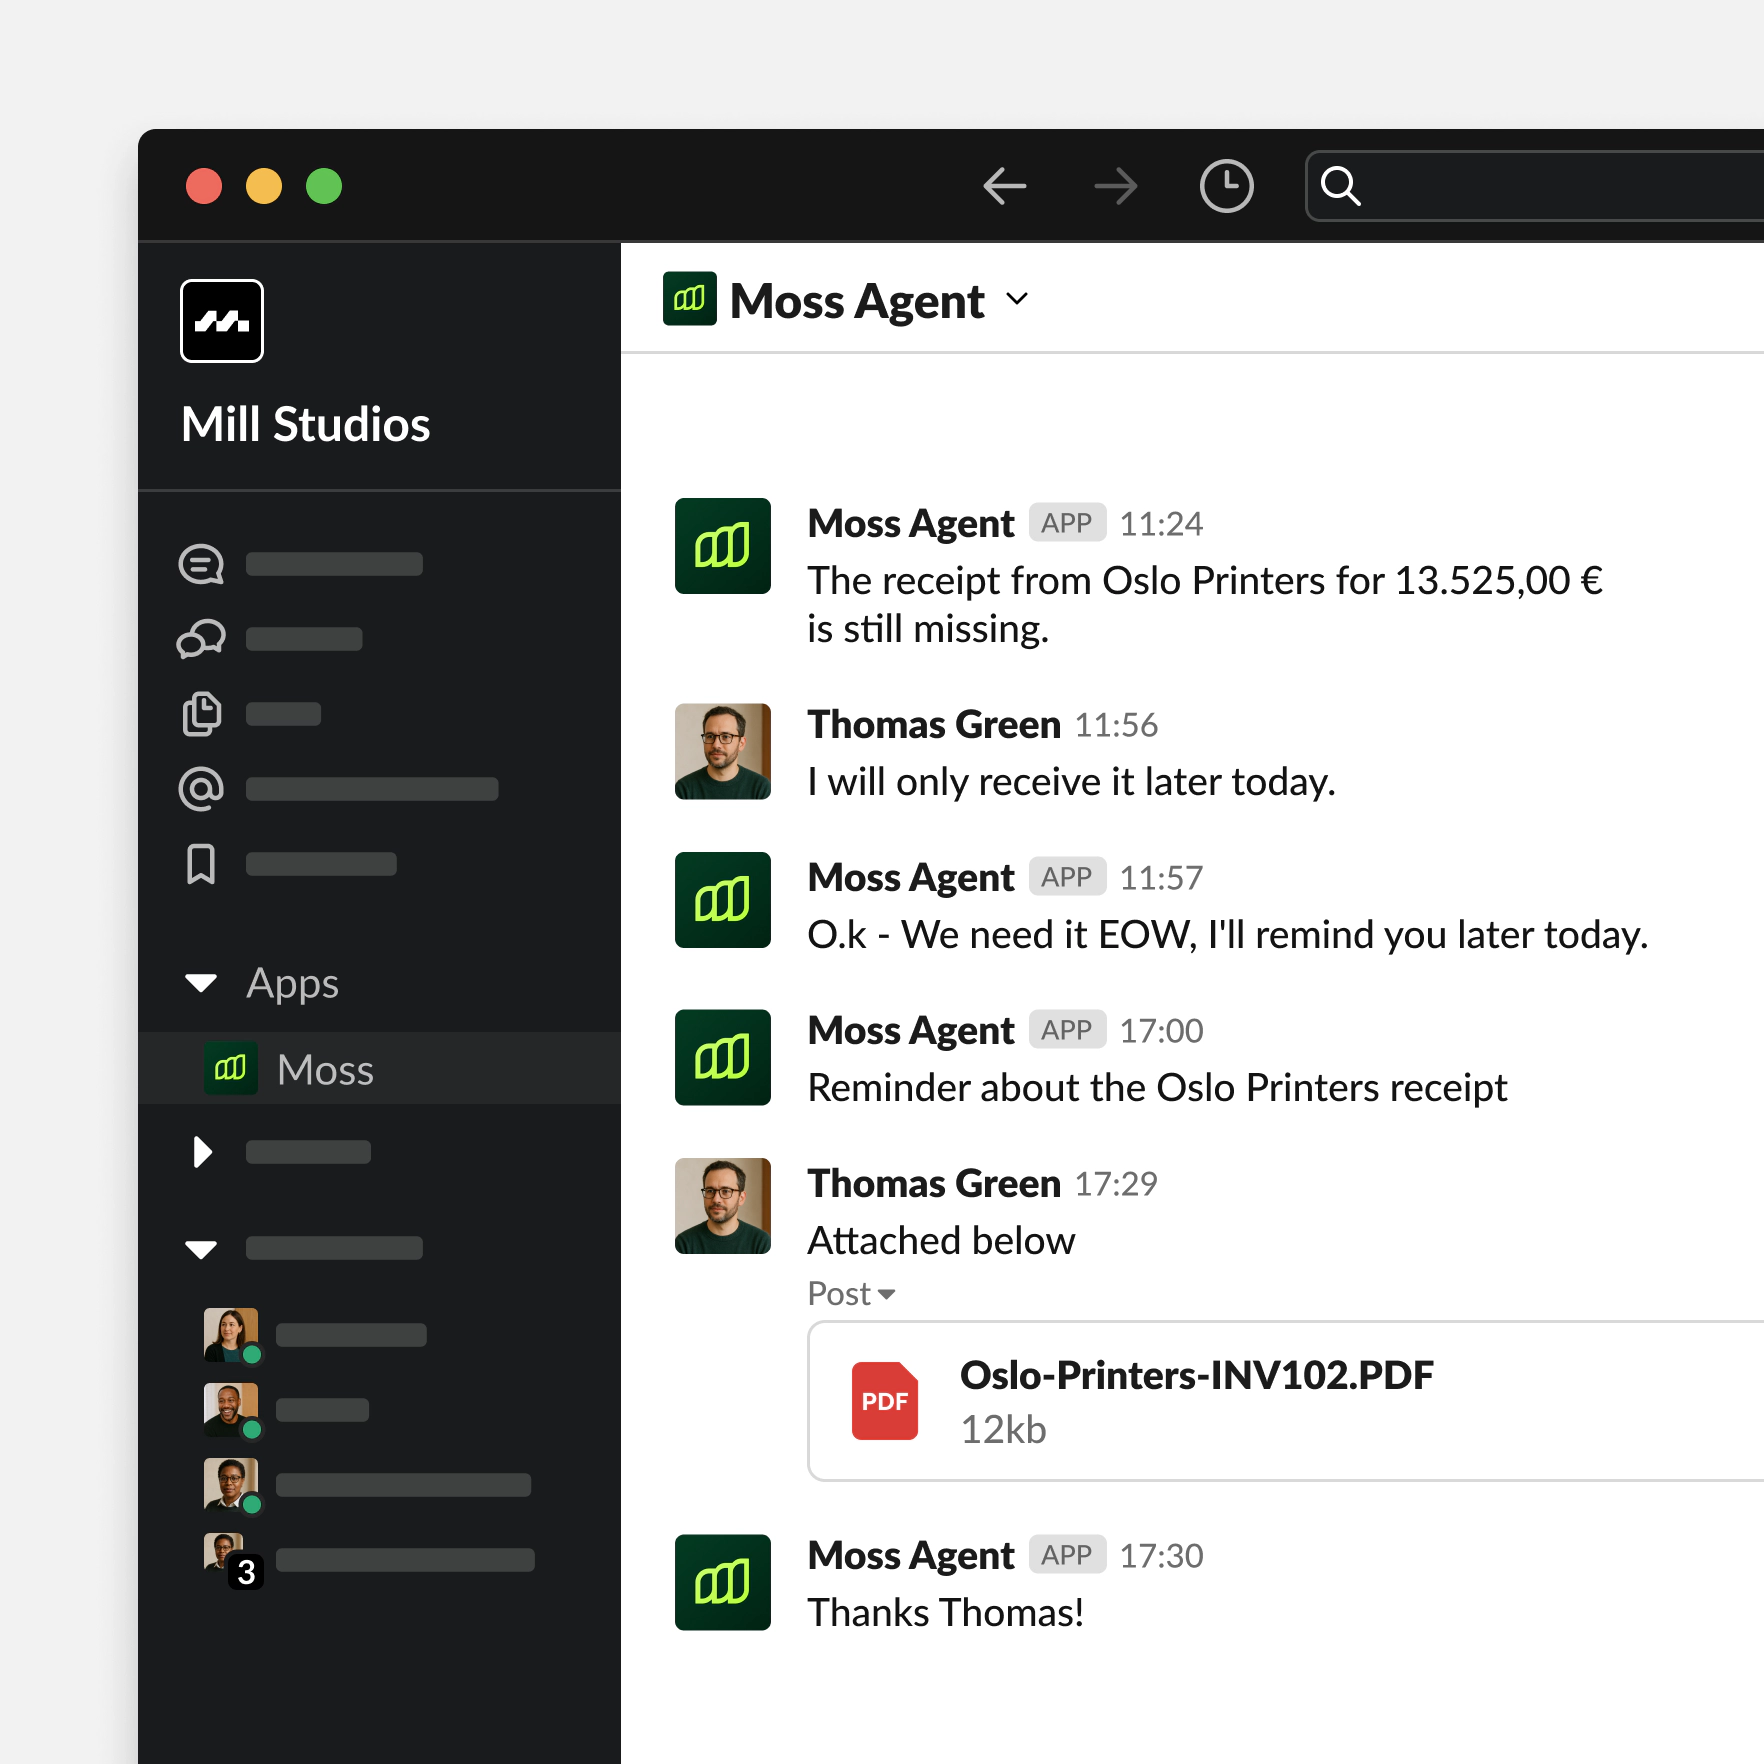Collapse the Apps section
This screenshot has width=1764, height=1764.
coord(201,983)
